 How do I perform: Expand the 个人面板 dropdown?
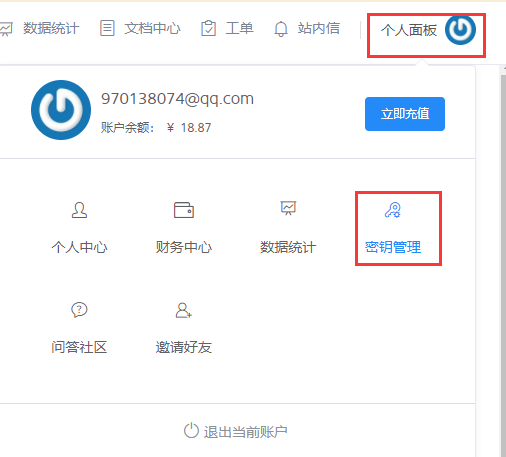tap(426, 35)
